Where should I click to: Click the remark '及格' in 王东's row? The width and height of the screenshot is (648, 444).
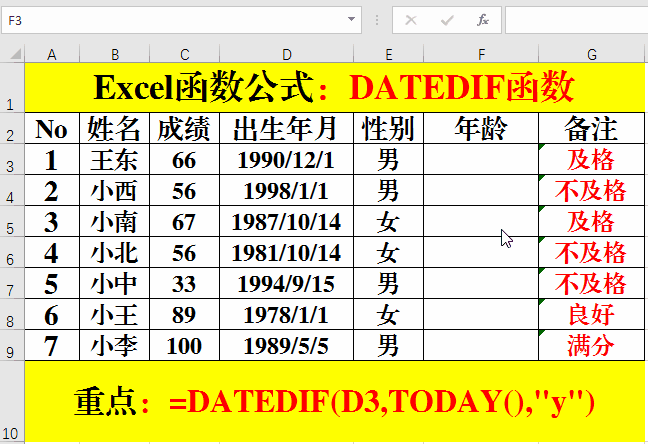coord(592,159)
